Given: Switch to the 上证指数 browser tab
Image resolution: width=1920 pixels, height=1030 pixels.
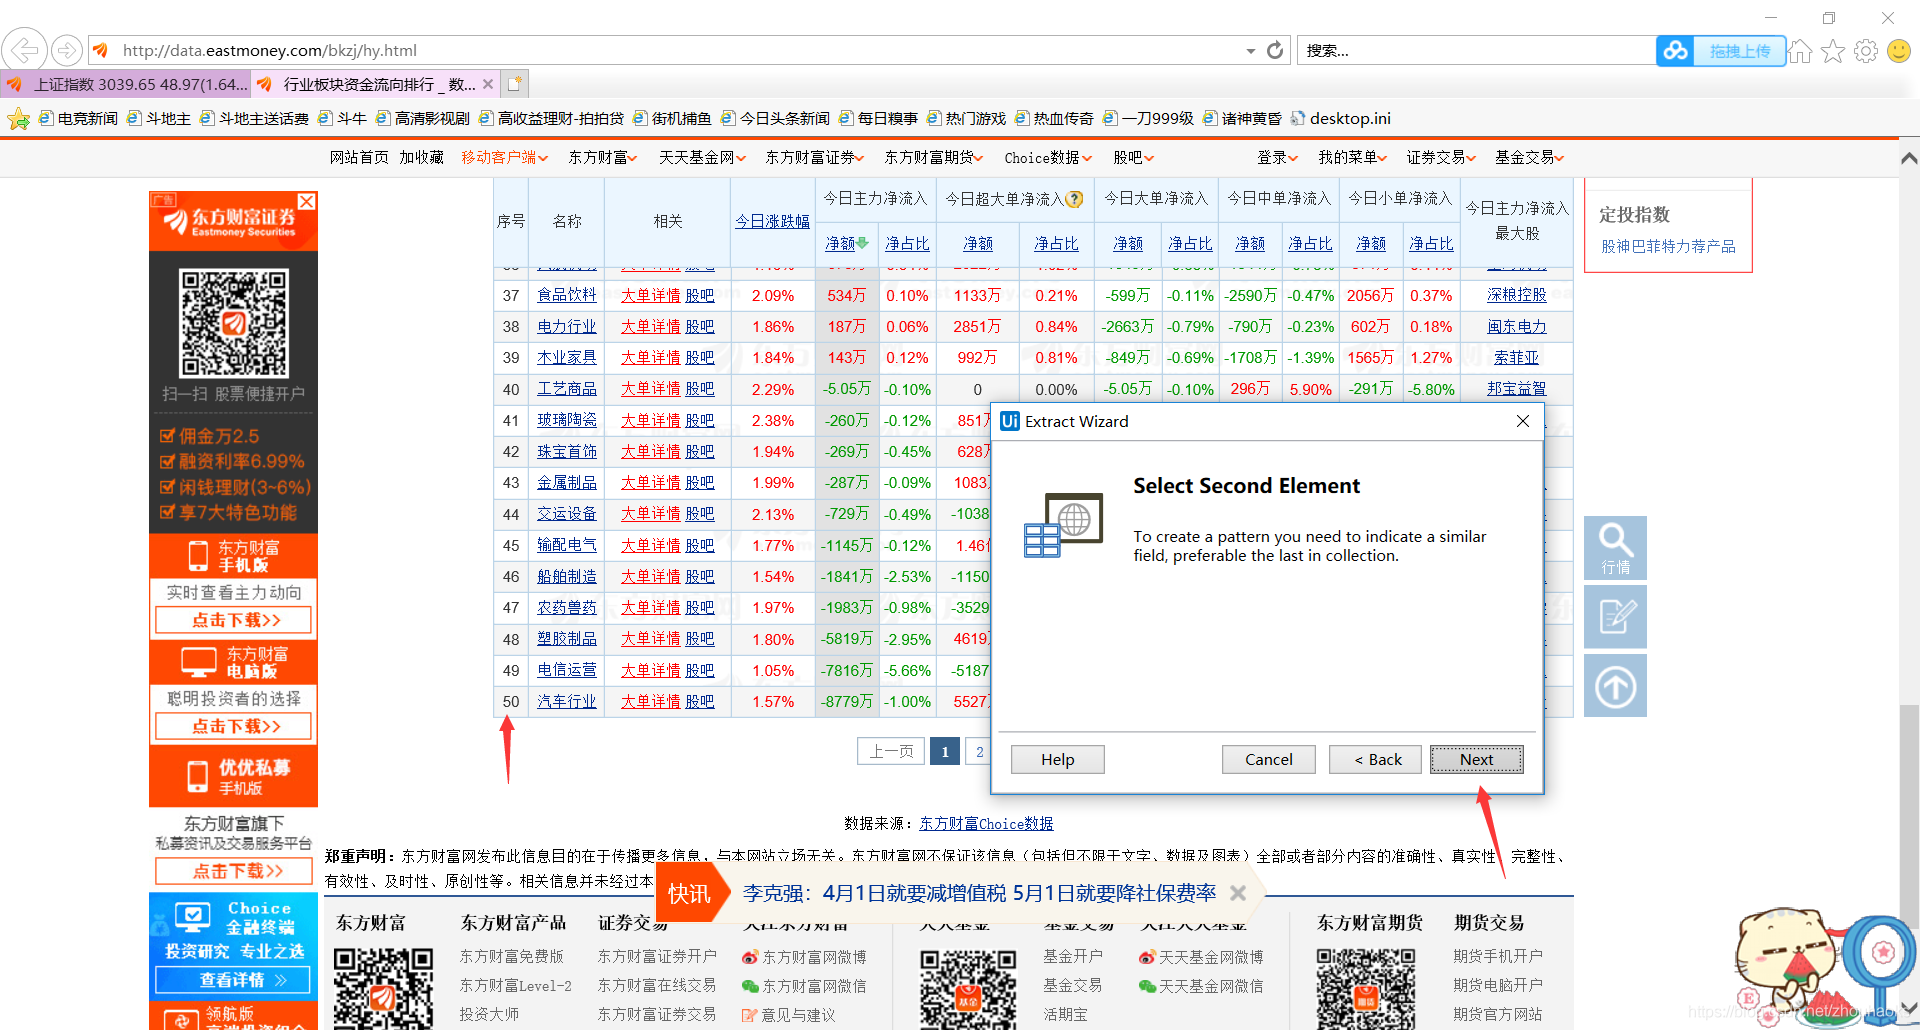Looking at the screenshot, I should [x=126, y=84].
